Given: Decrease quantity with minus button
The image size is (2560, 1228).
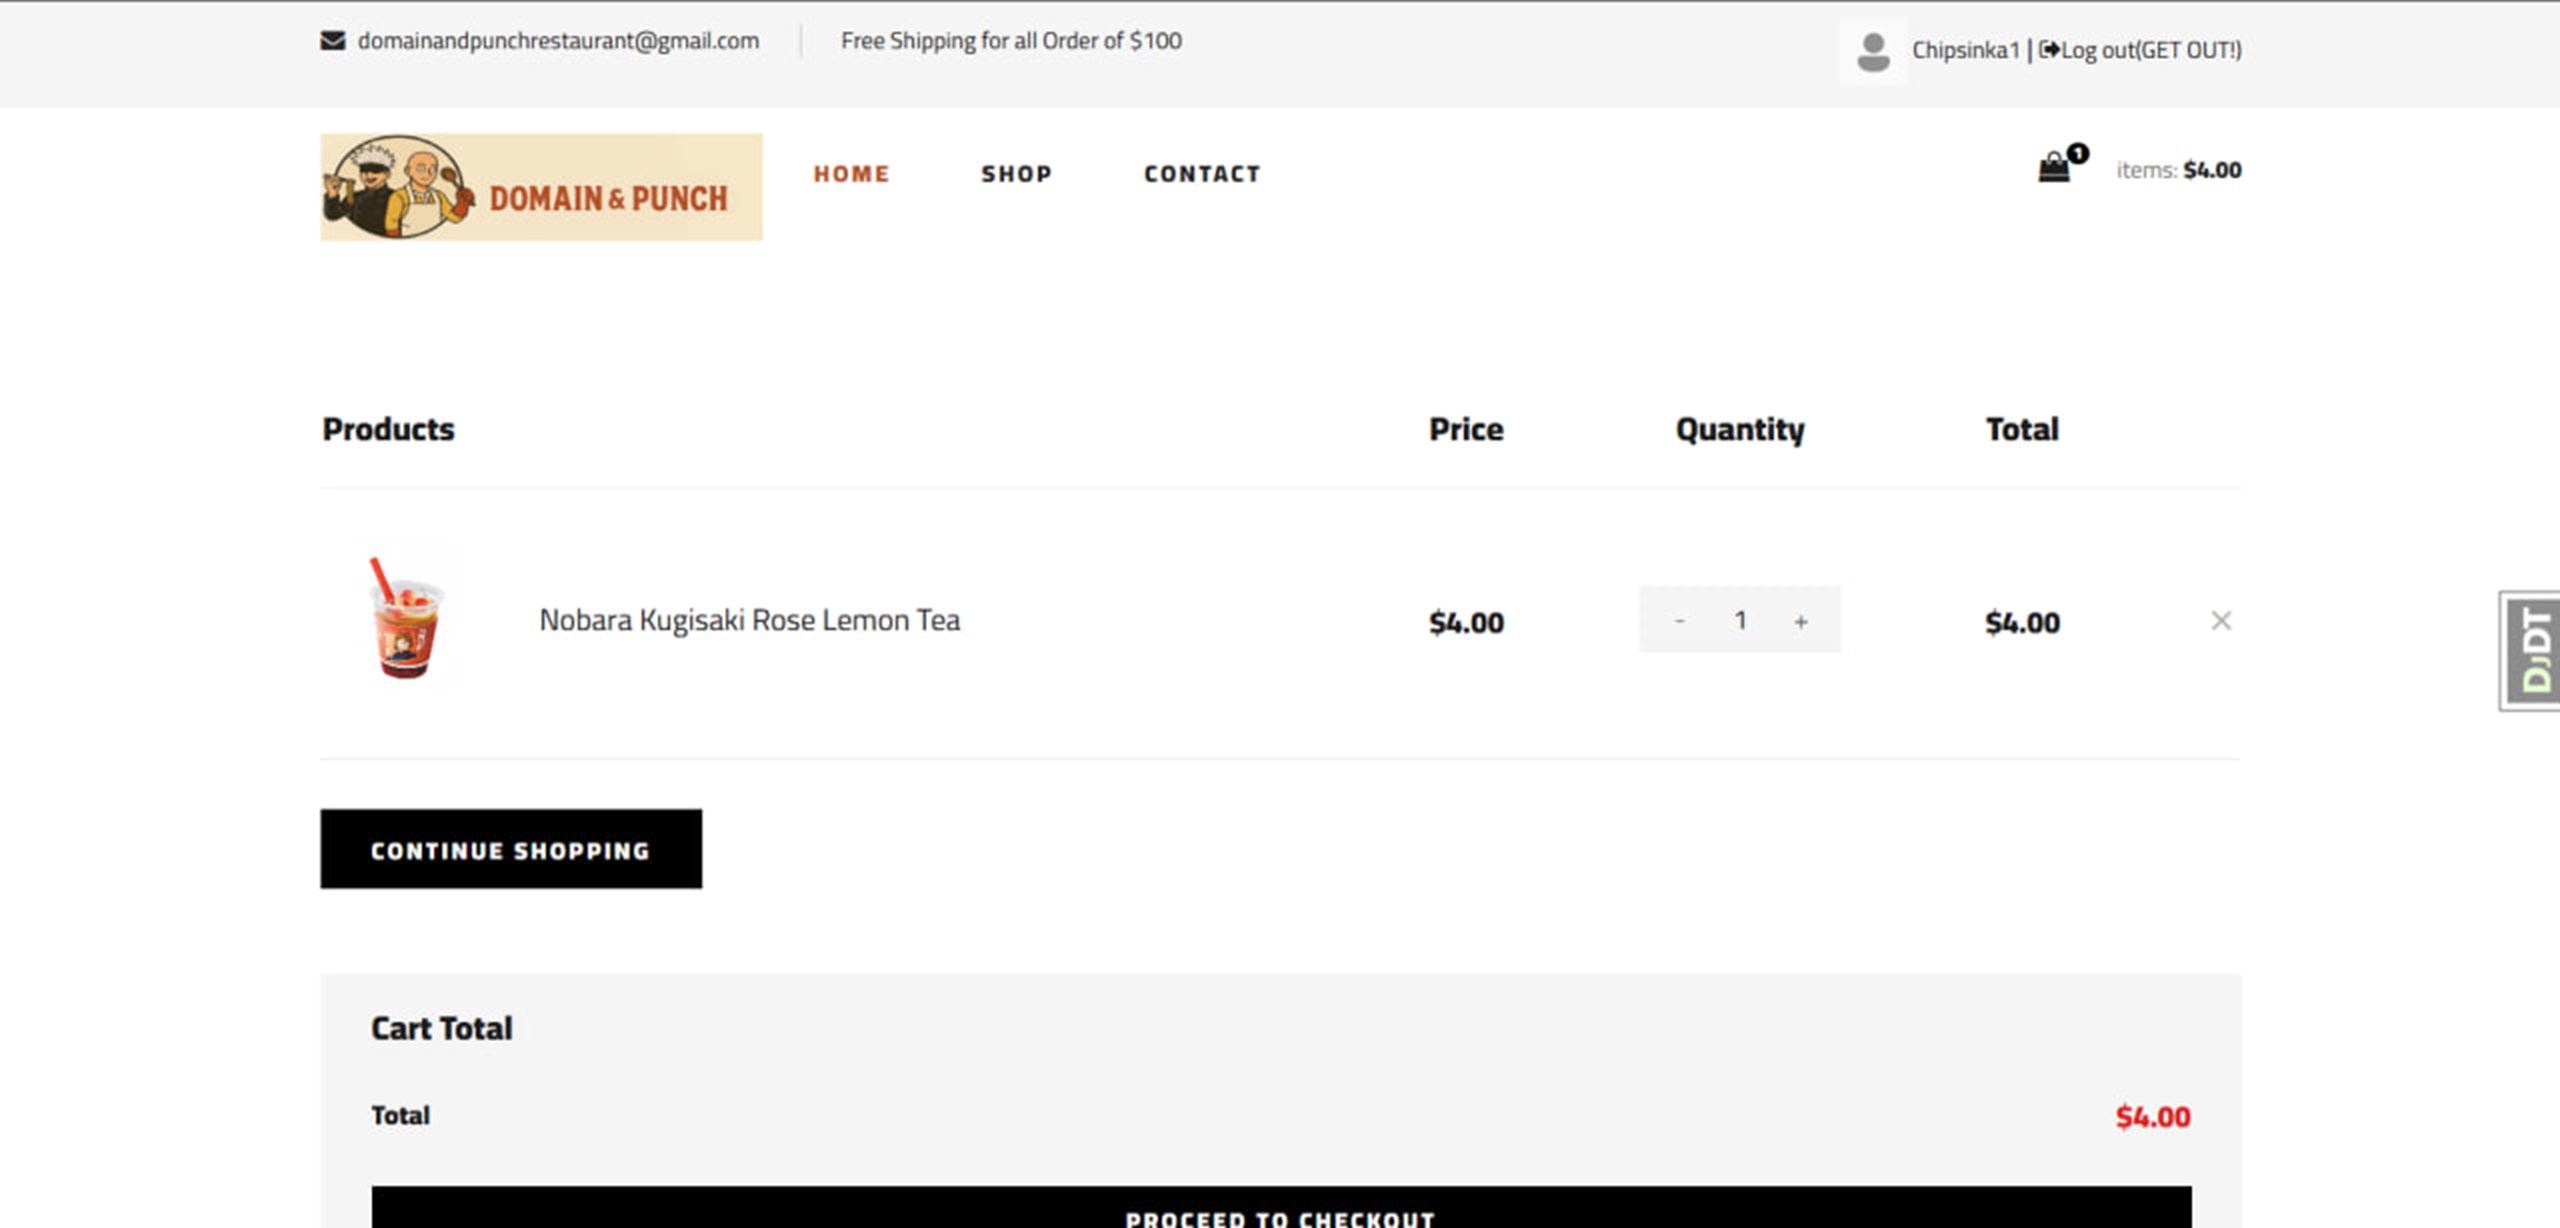Looking at the screenshot, I should (x=1679, y=621).
